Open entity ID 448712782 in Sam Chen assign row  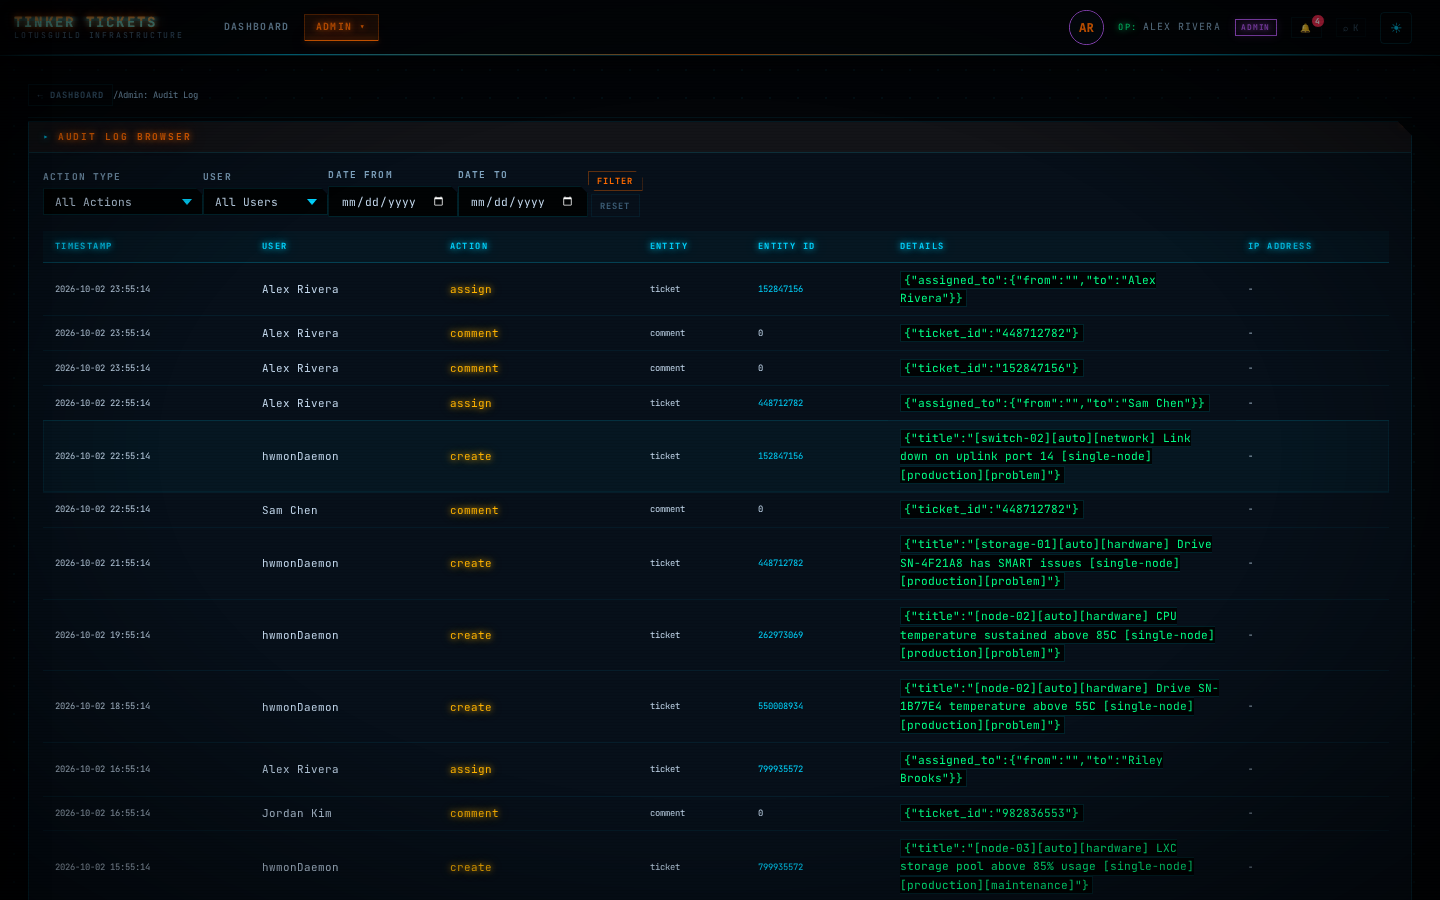click(x=780, y=403)
